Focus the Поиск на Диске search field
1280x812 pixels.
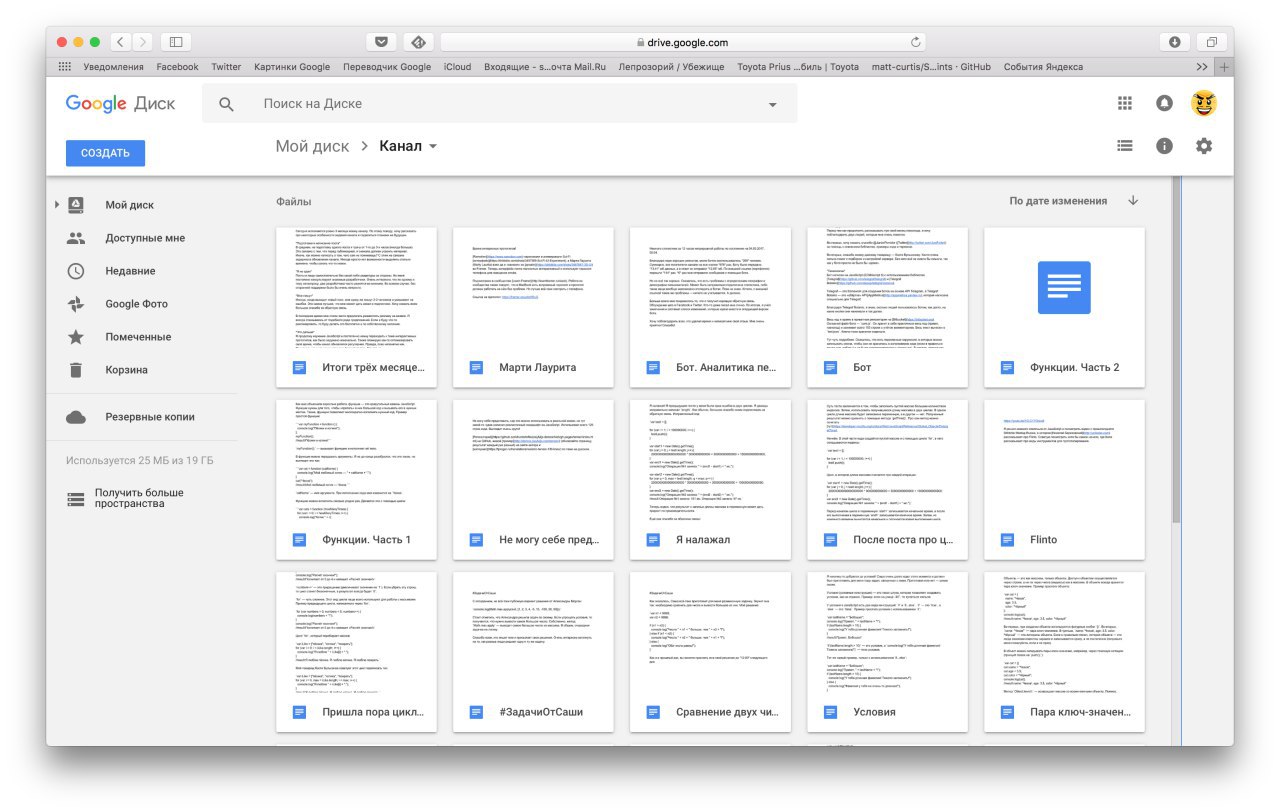click(x=500, y=104)
